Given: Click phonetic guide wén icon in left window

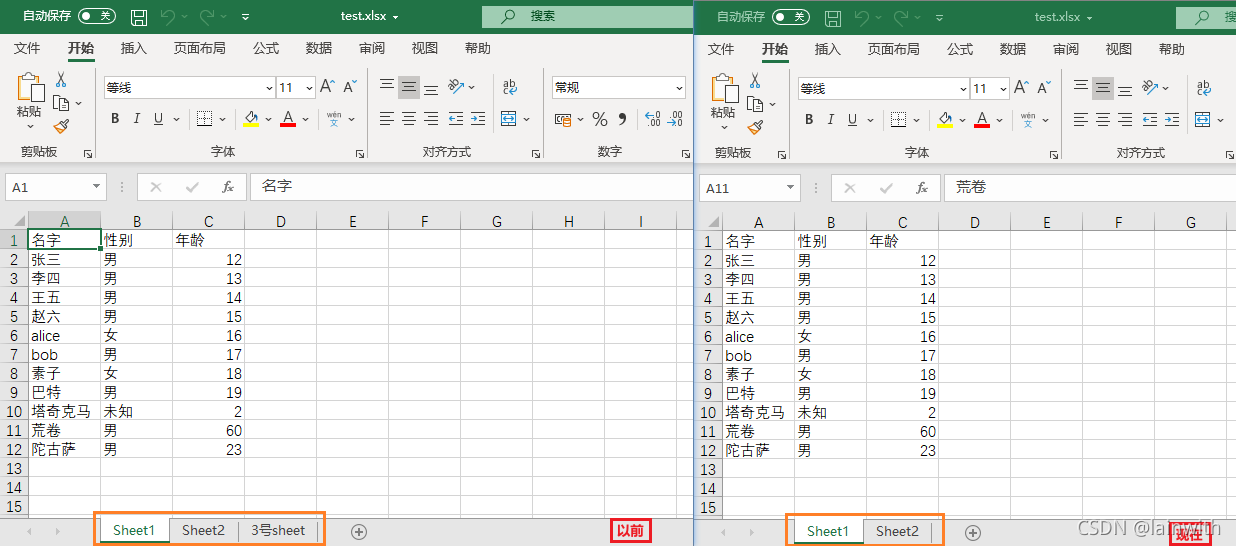Looking at the screenshot, I should (x=334, y=119).
